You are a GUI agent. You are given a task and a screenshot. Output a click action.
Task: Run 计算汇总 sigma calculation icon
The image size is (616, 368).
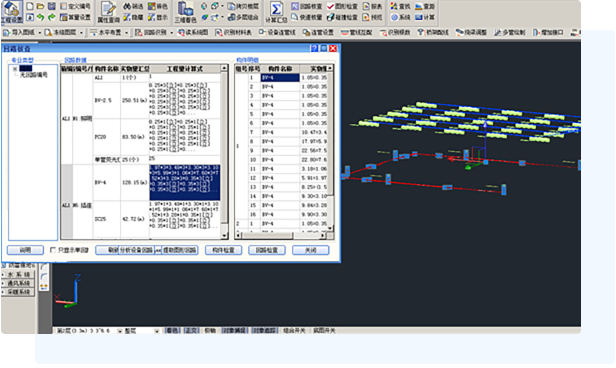coord(276,12)
